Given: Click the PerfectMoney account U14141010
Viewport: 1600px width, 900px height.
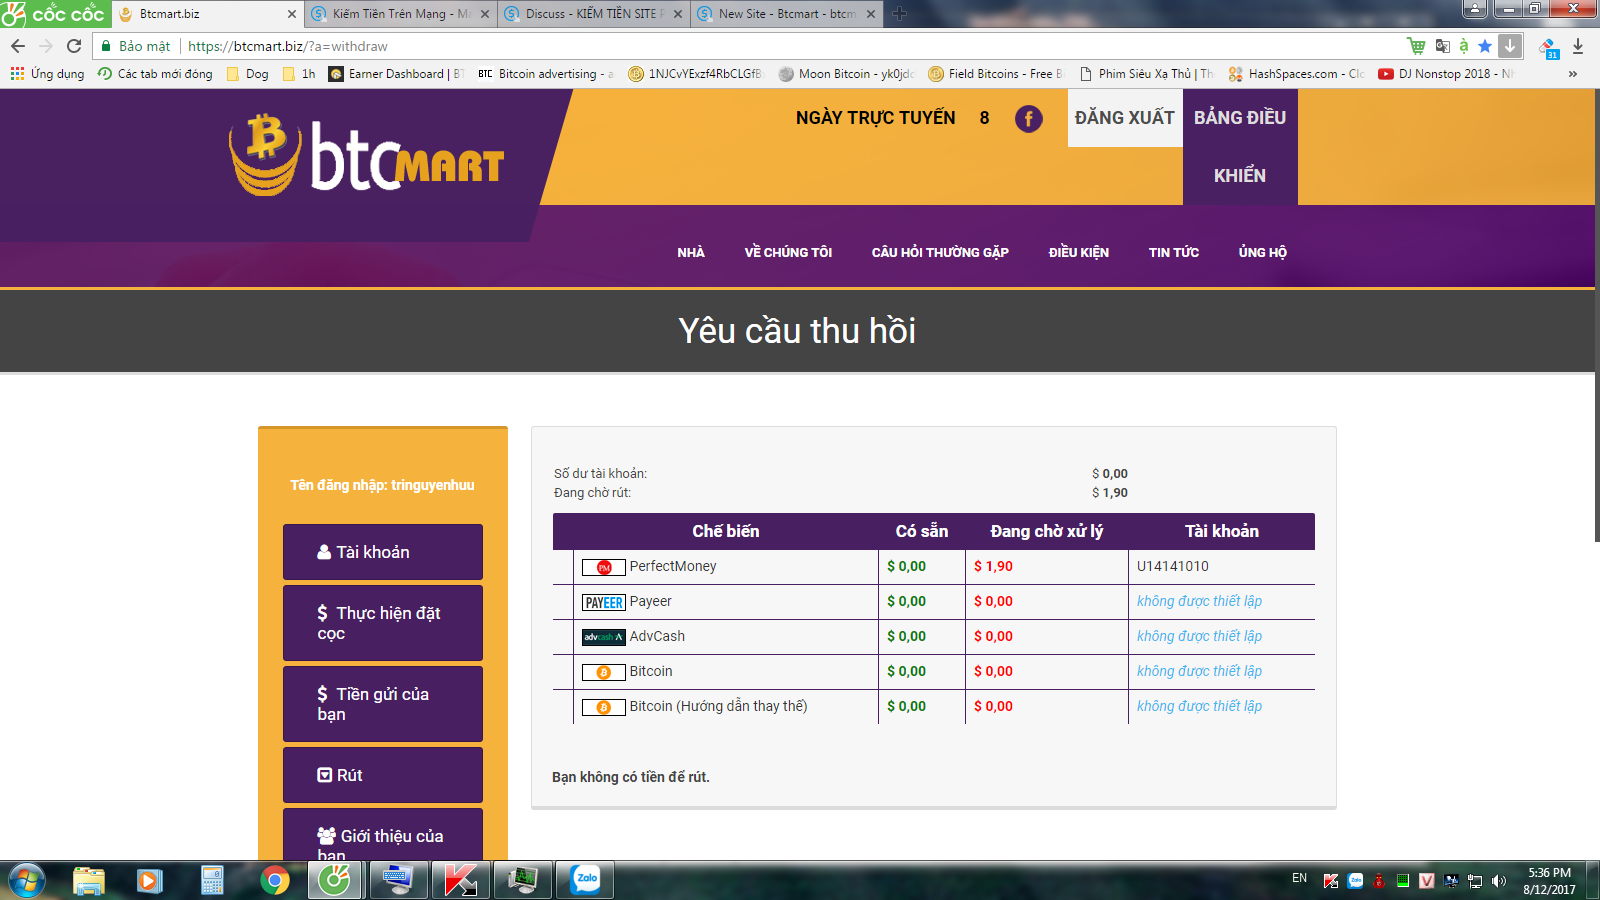Looking at the screenshot, I should [x=1173, y=566].
